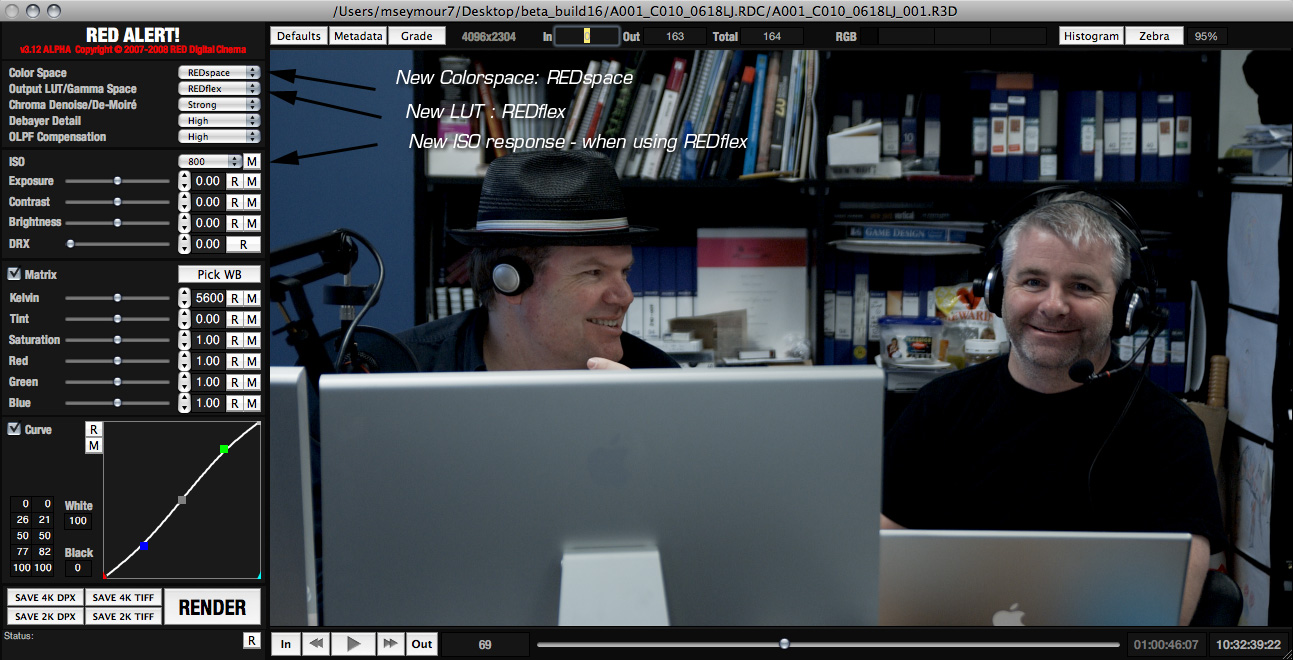This screenshot has width=1293, height=660.
Task: Set the In point in the transport bar
Action: tap(286, 644)
